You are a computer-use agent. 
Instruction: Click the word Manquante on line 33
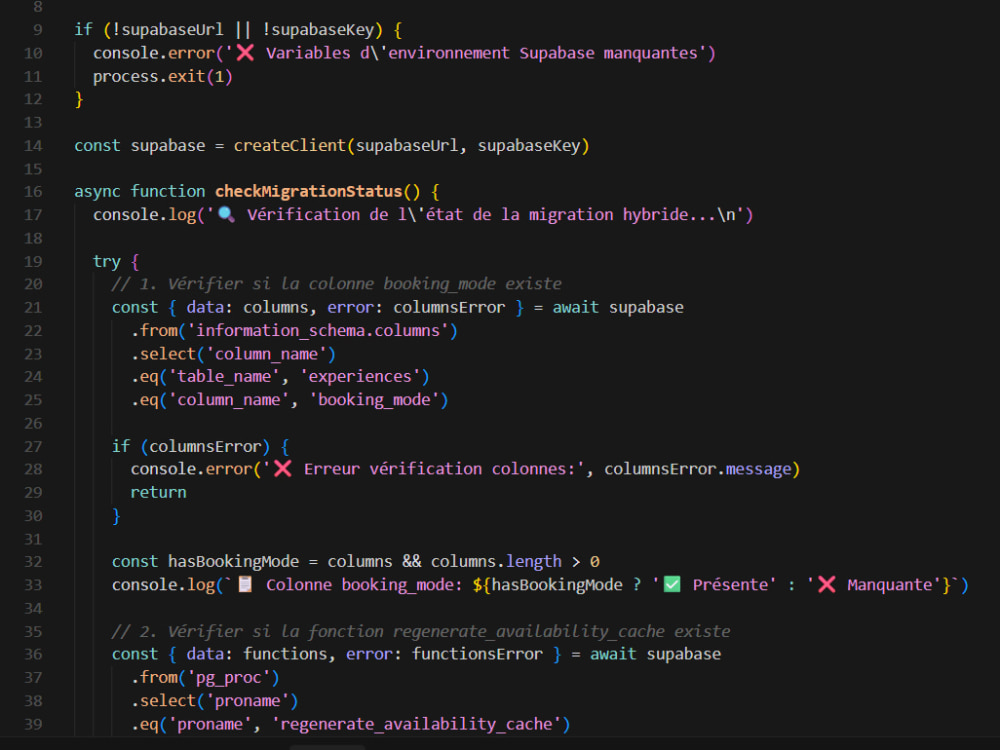(x=890, y=585)
